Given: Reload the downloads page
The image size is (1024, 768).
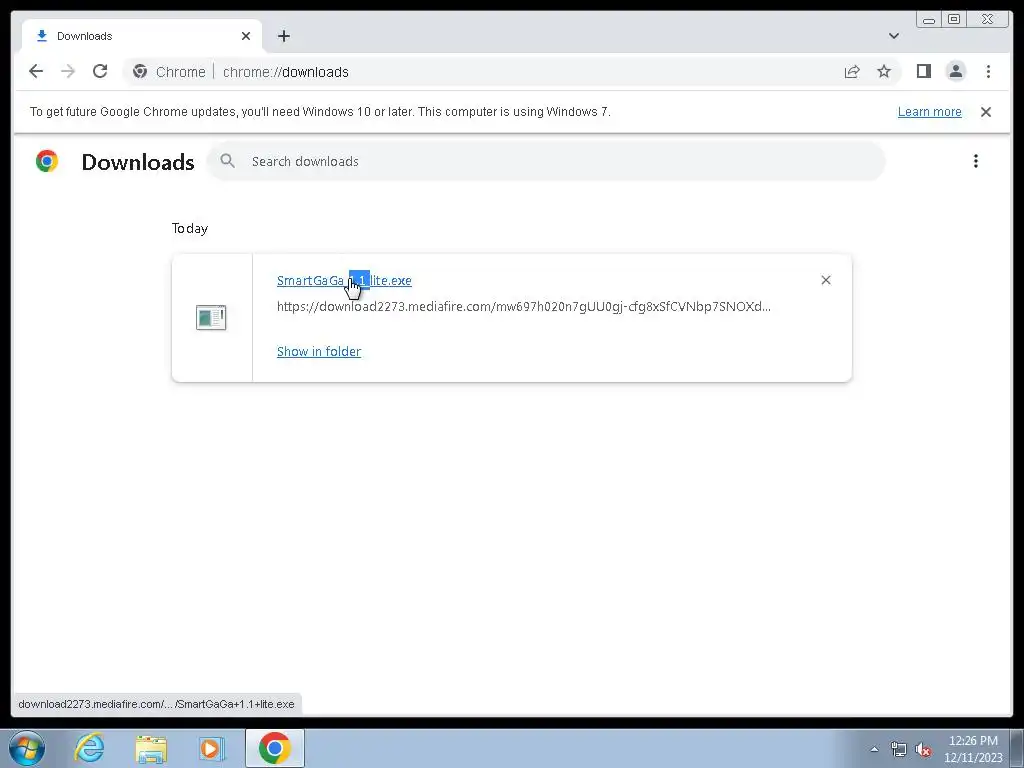Looking at the screenshot, I should (x=100, y=71).
